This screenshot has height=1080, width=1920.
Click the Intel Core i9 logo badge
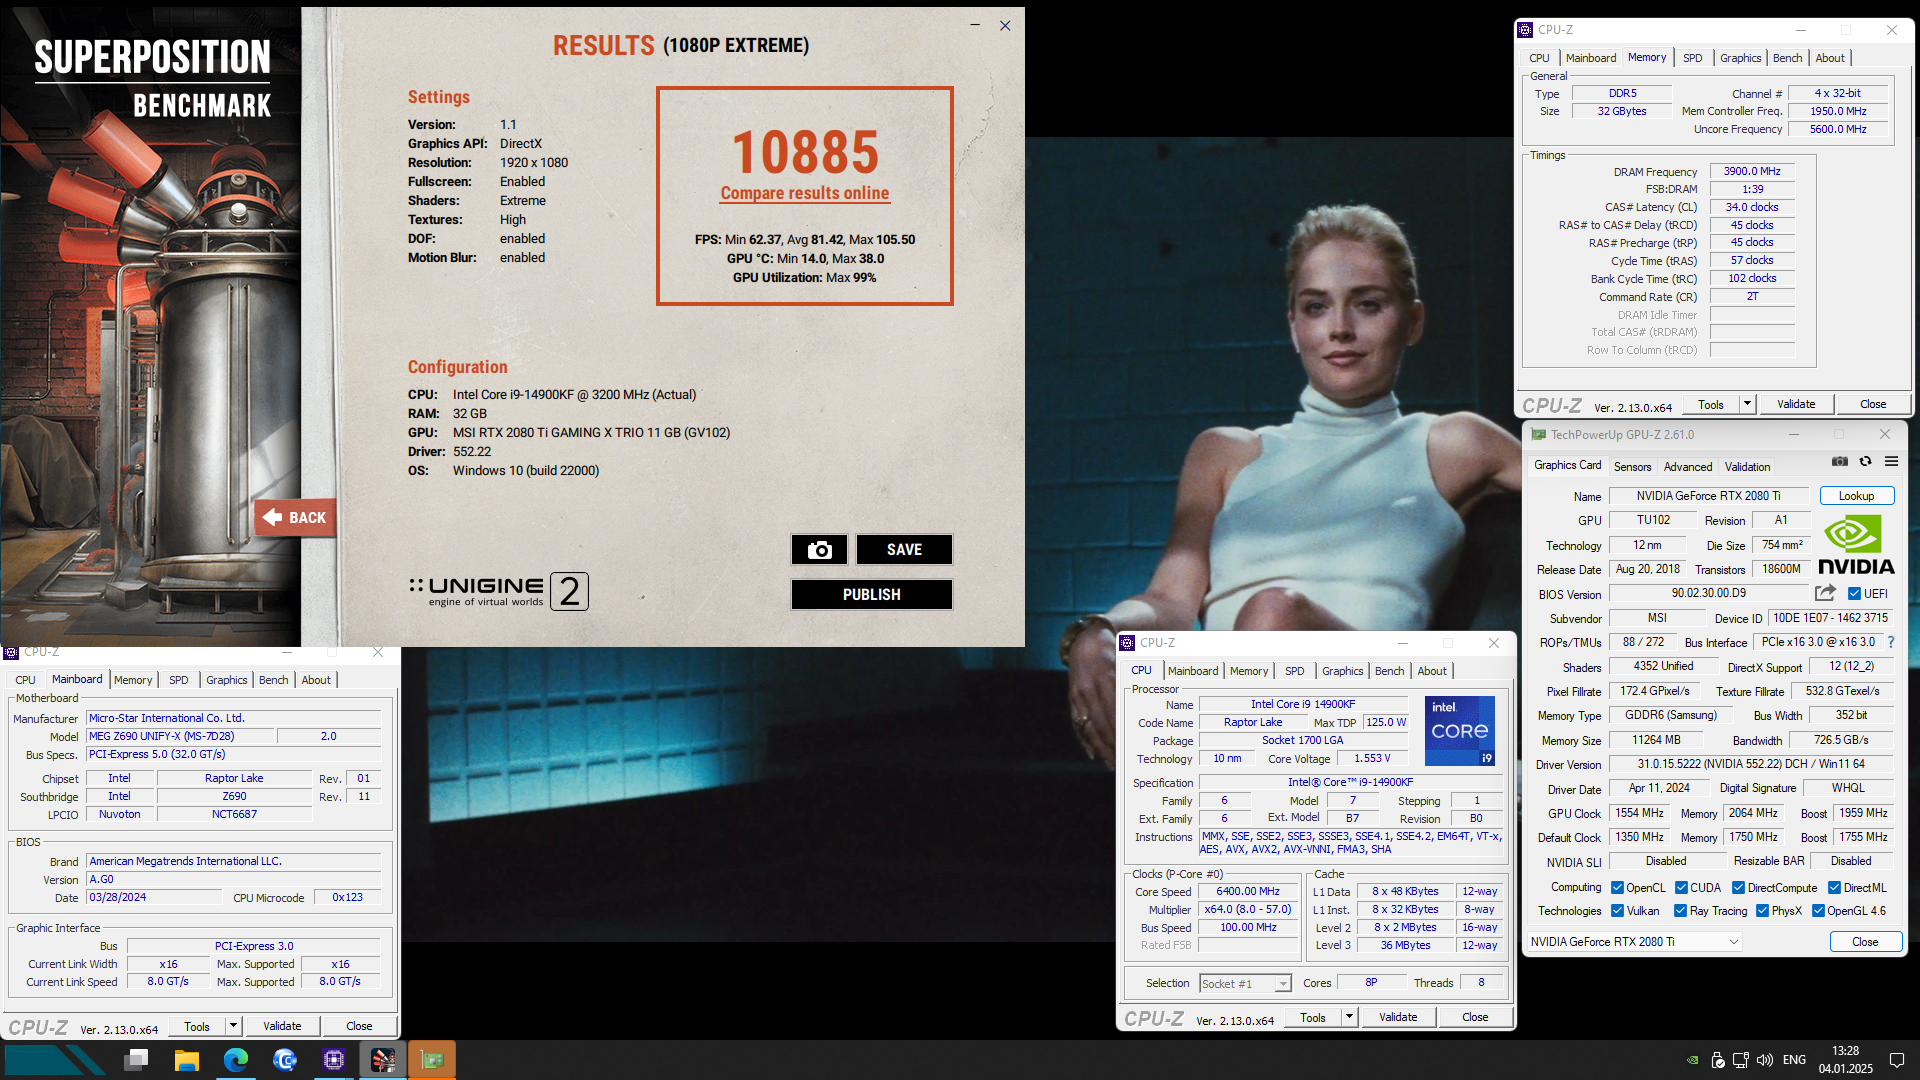pyautogui.click(x=1459, y=731)
